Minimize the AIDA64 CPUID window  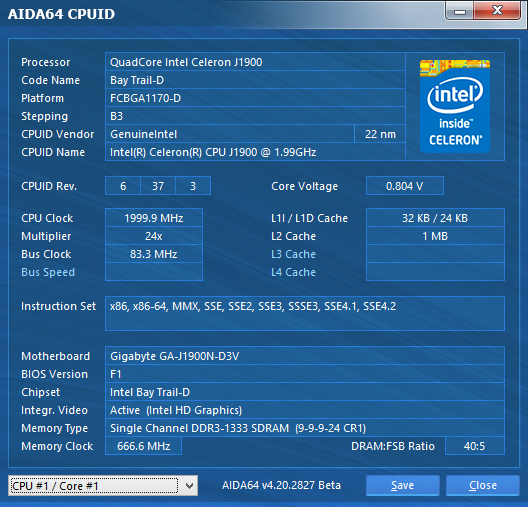coord(460,11)
